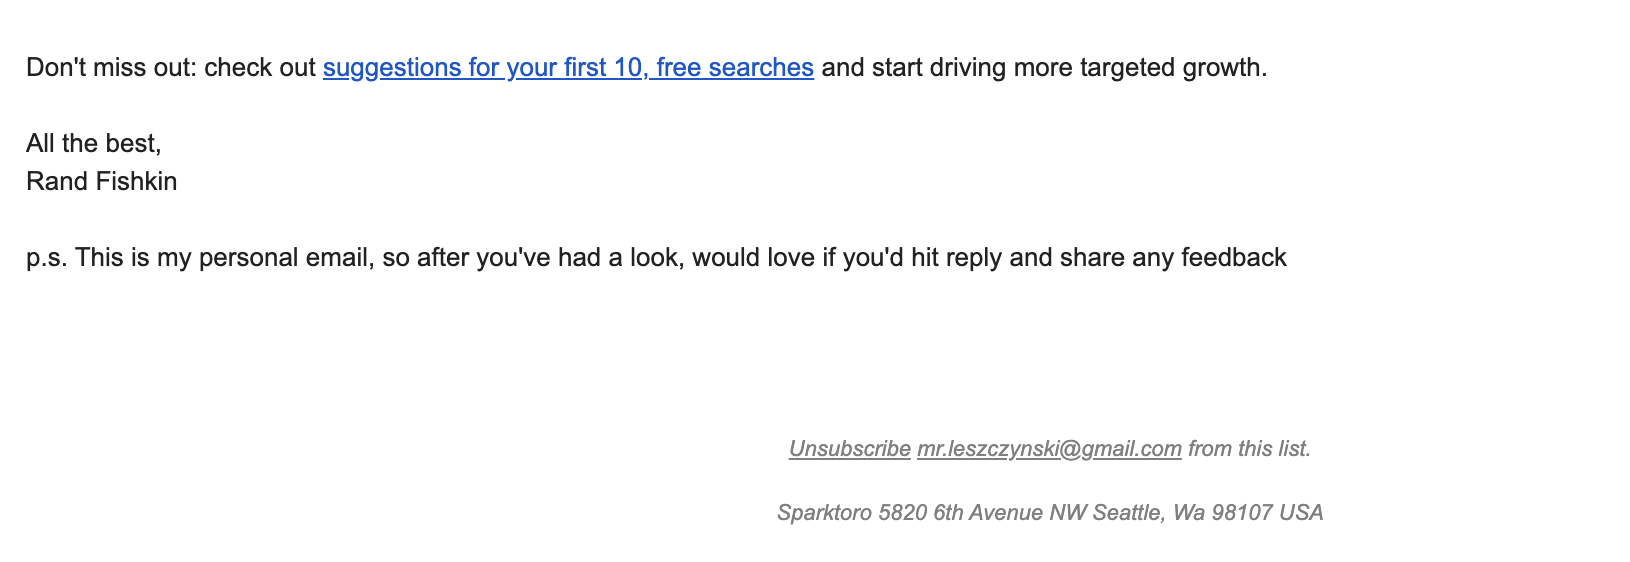The width and height of the screenshot is (1630, 562).
Task: Click the "p.s." label starting the postscript
Action: pyautogui.click(x=46, y=258)
